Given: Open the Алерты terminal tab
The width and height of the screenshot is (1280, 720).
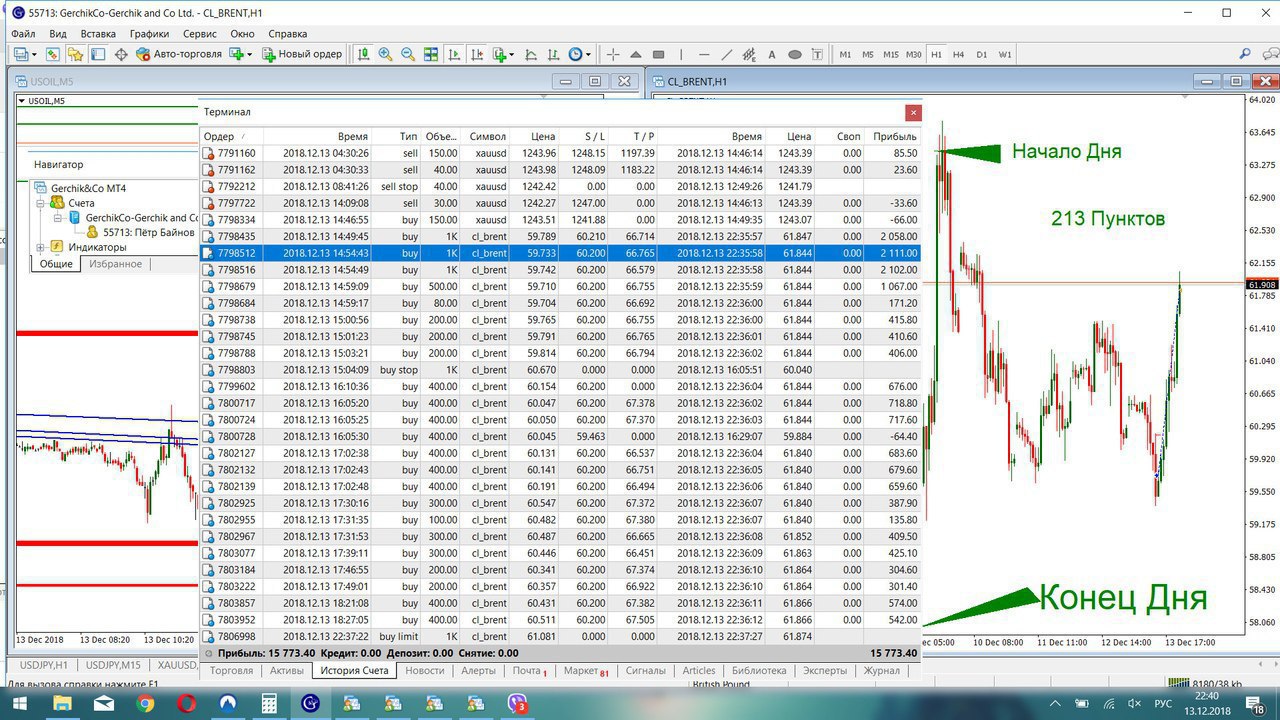Looking at the screenshot, I should (x=478, y=671).
